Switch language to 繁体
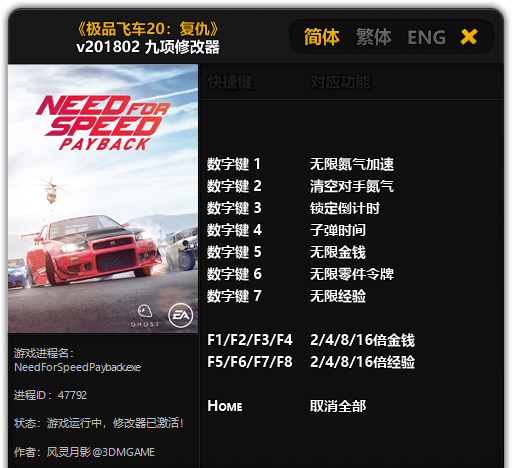The width and height of the screenshot is (512, 468). (x=373, y=37)
